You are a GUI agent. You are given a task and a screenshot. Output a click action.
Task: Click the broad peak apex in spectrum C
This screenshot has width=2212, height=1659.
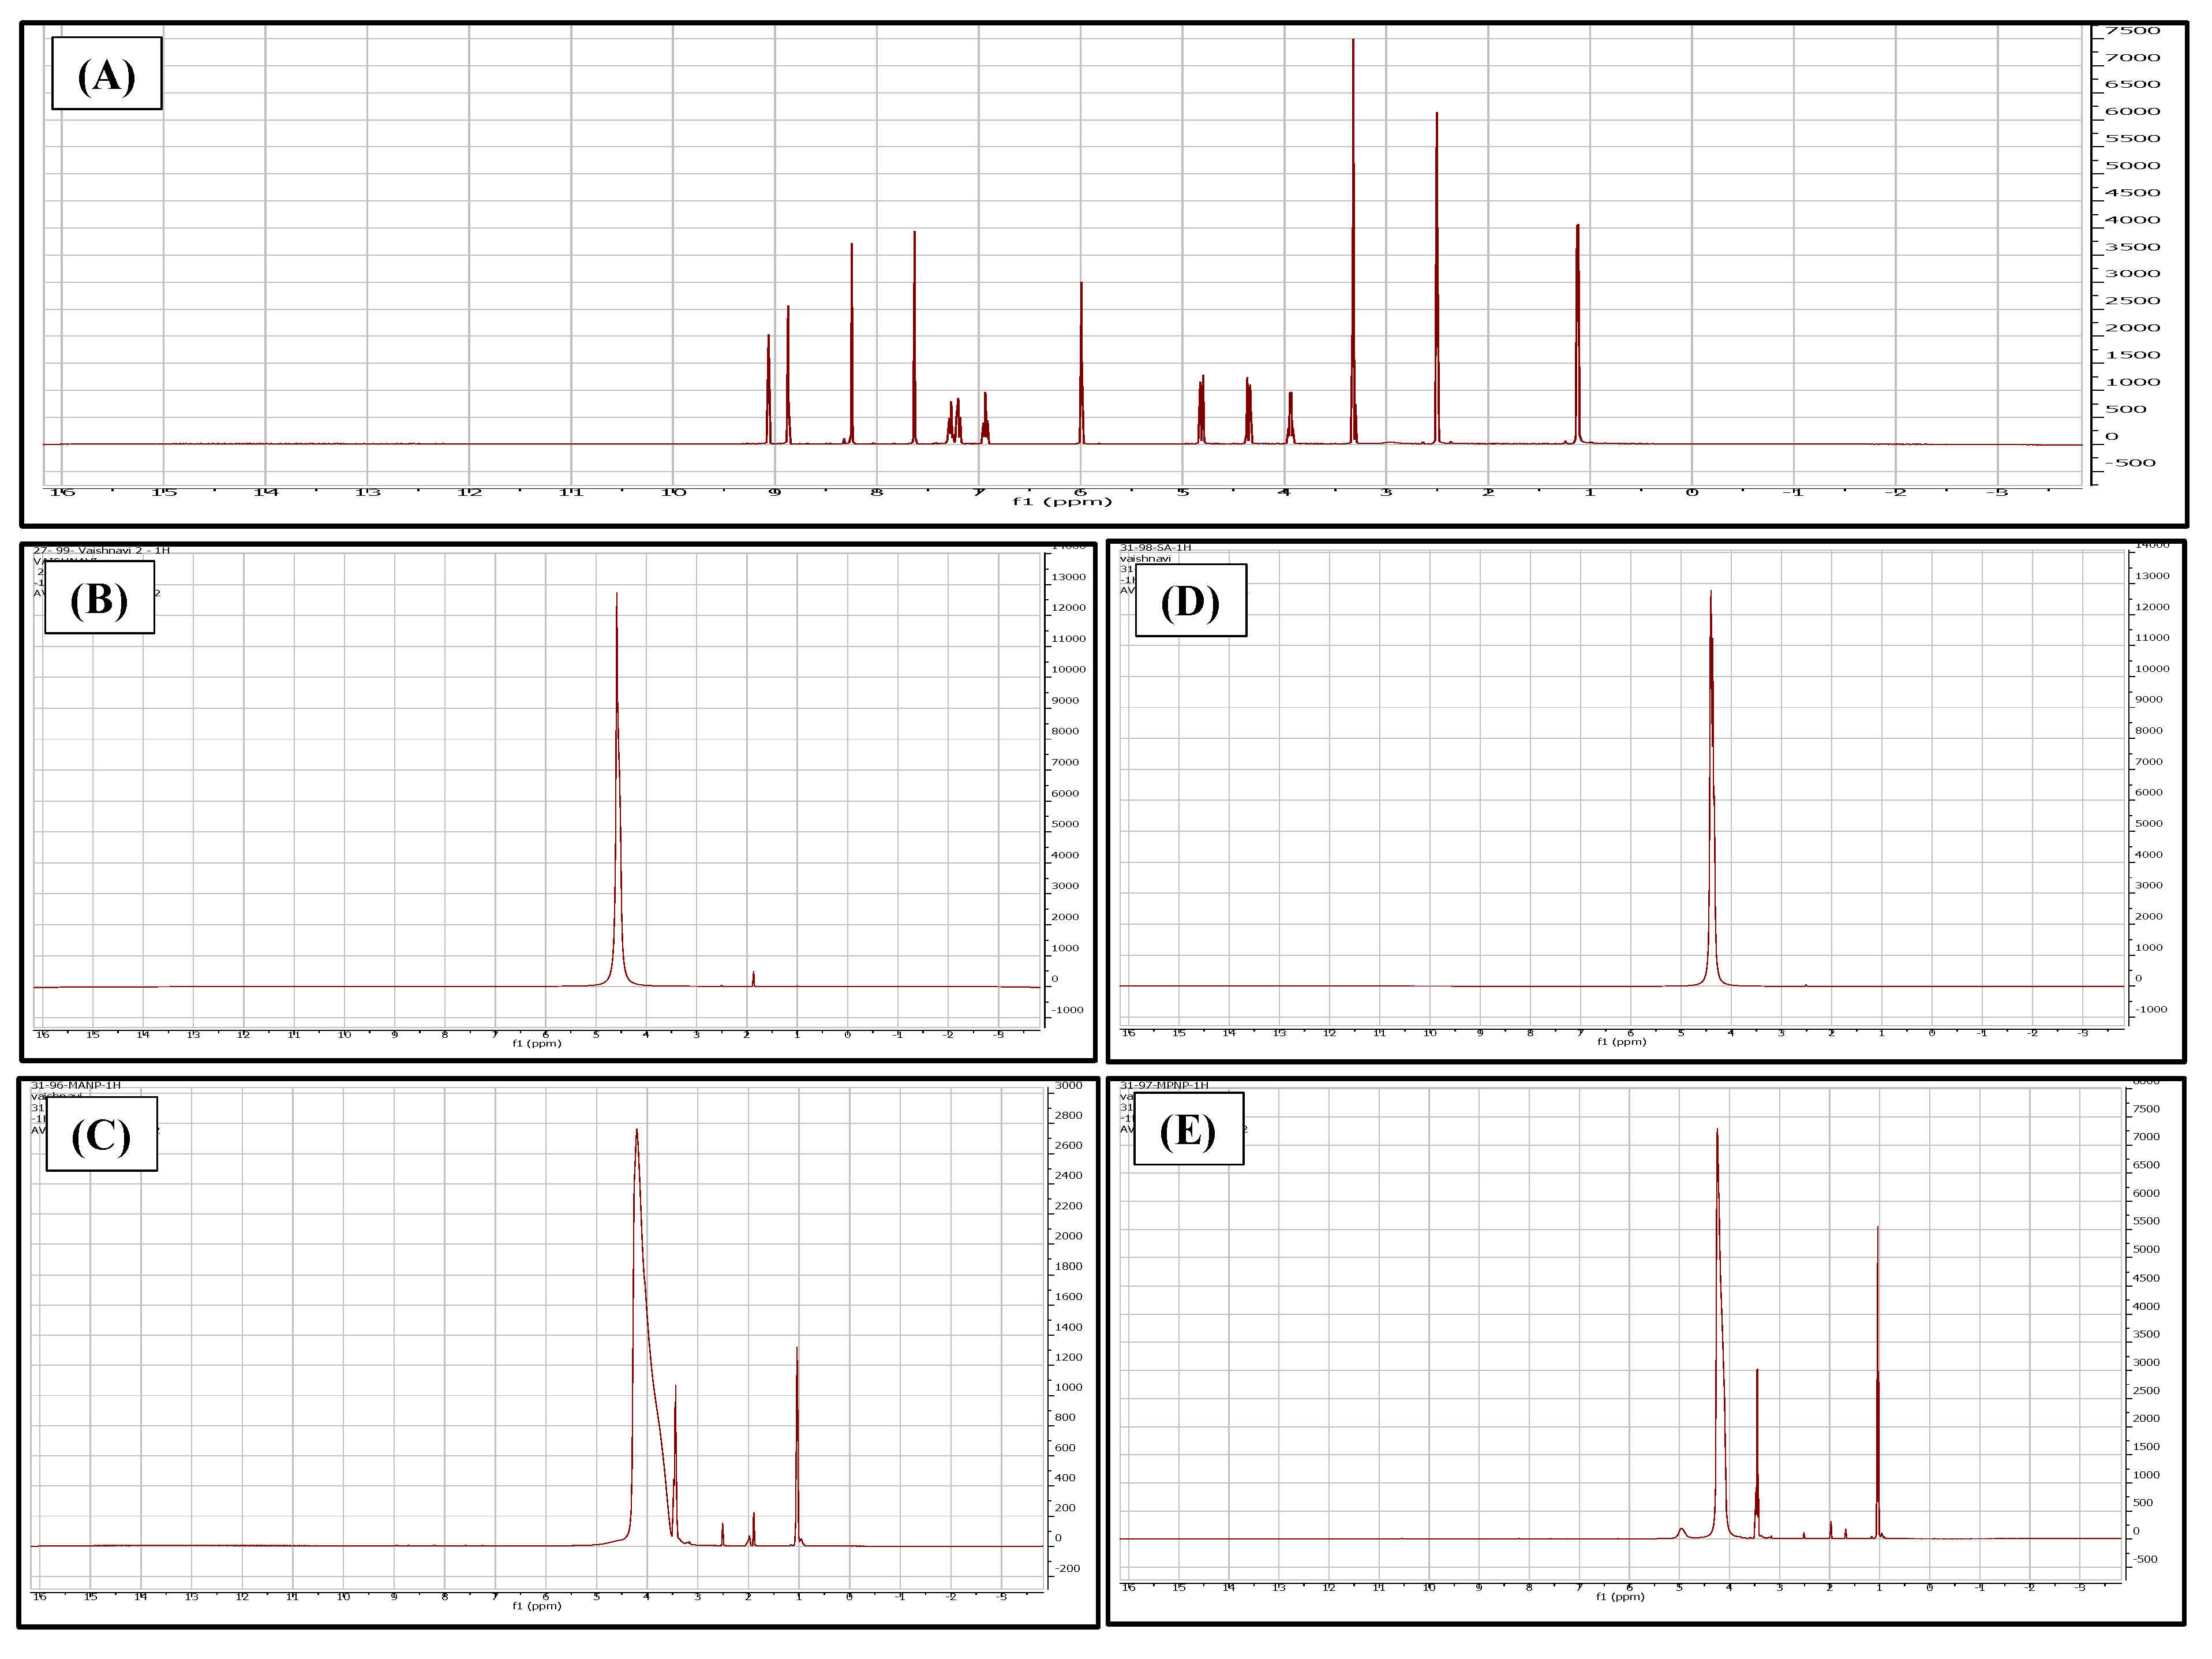(637, 1132)
